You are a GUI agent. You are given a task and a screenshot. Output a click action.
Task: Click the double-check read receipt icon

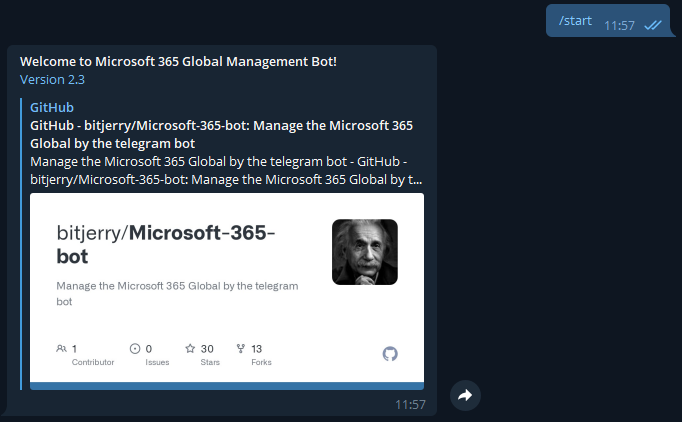(652, 25)
